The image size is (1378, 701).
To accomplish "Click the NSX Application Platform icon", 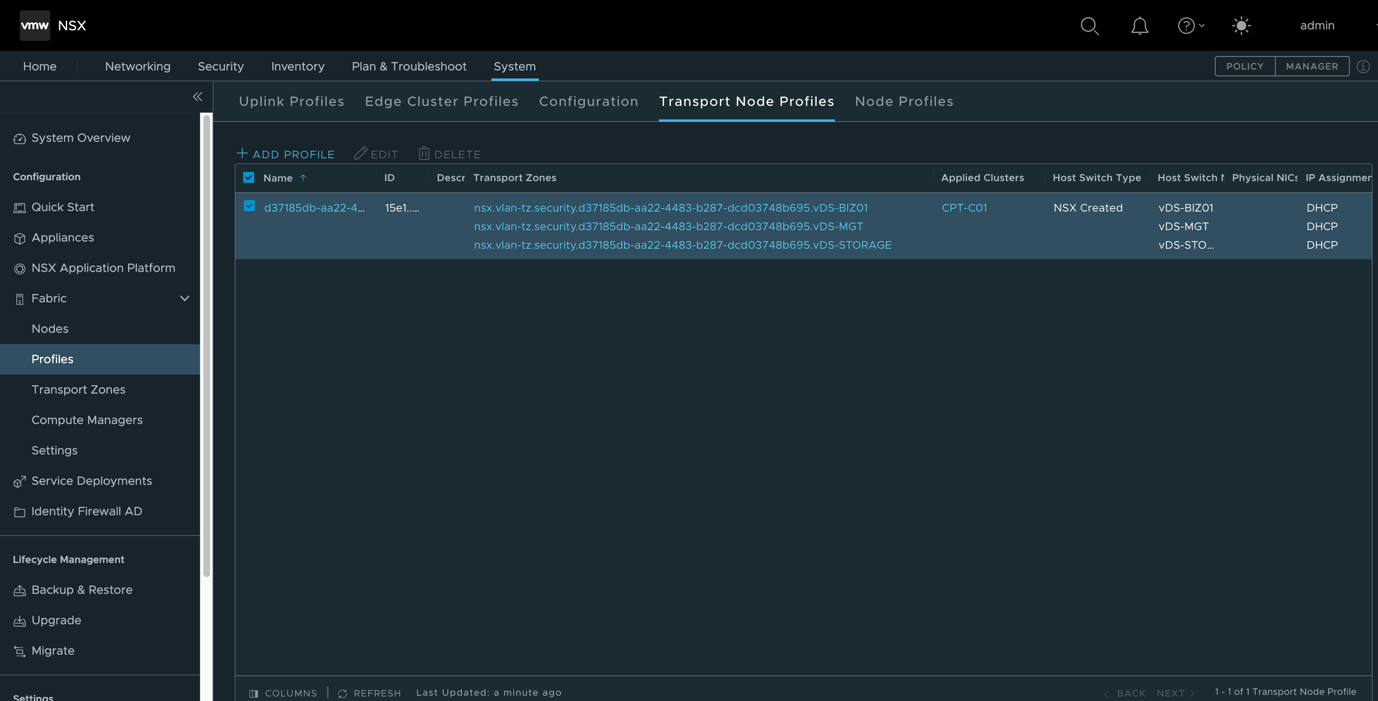I will click(19, 269).
